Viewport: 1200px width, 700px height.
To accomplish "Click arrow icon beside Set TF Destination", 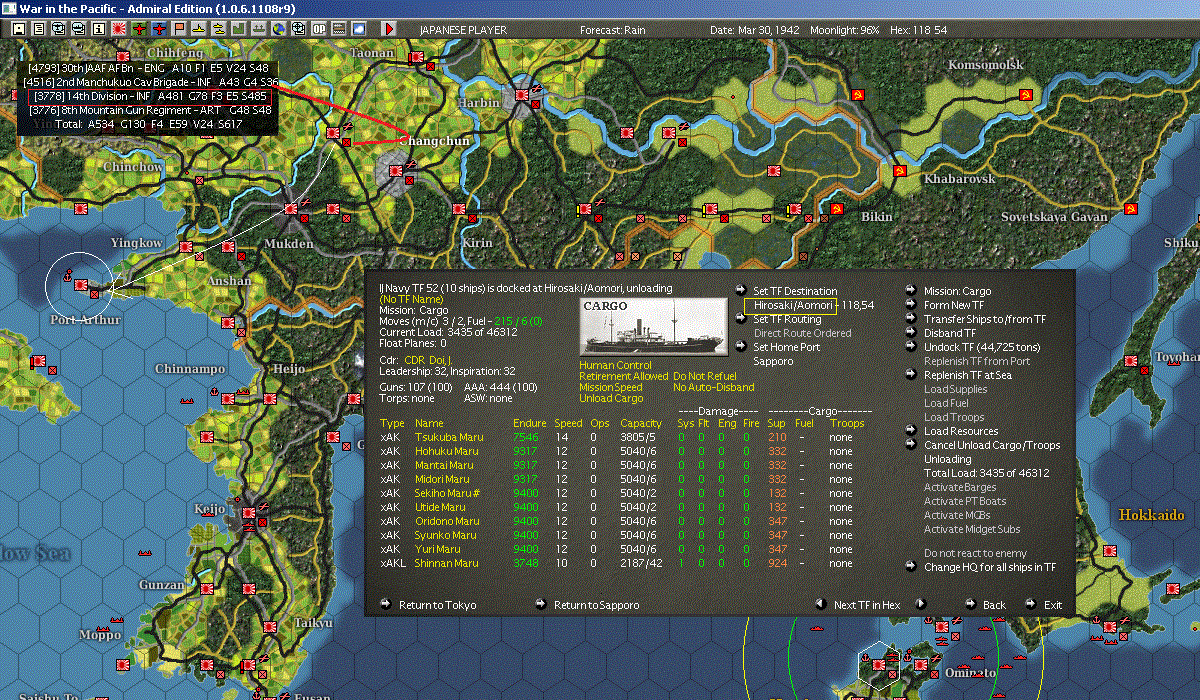I will [740, 291].
